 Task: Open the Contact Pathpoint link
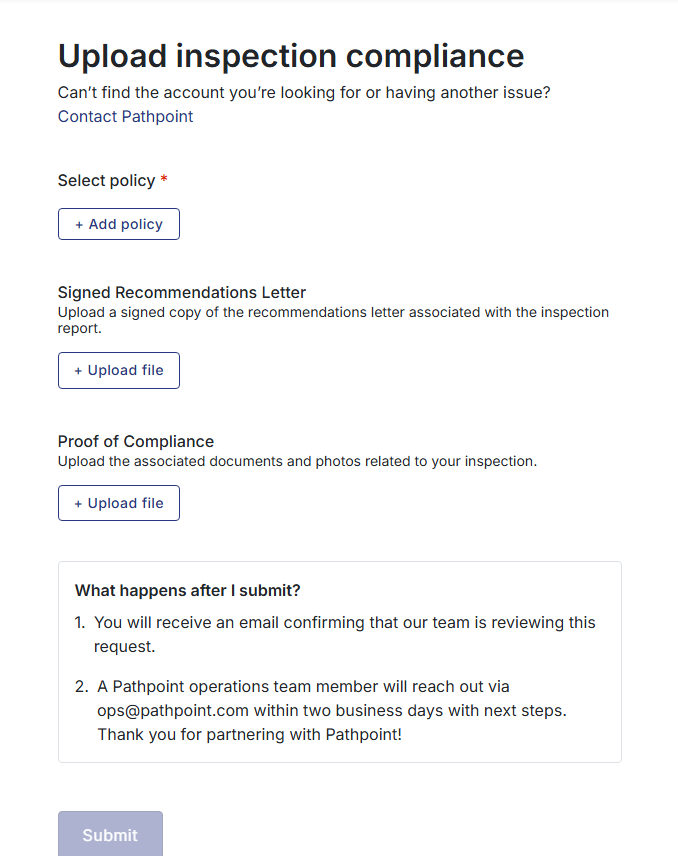(x=125, y=117)
